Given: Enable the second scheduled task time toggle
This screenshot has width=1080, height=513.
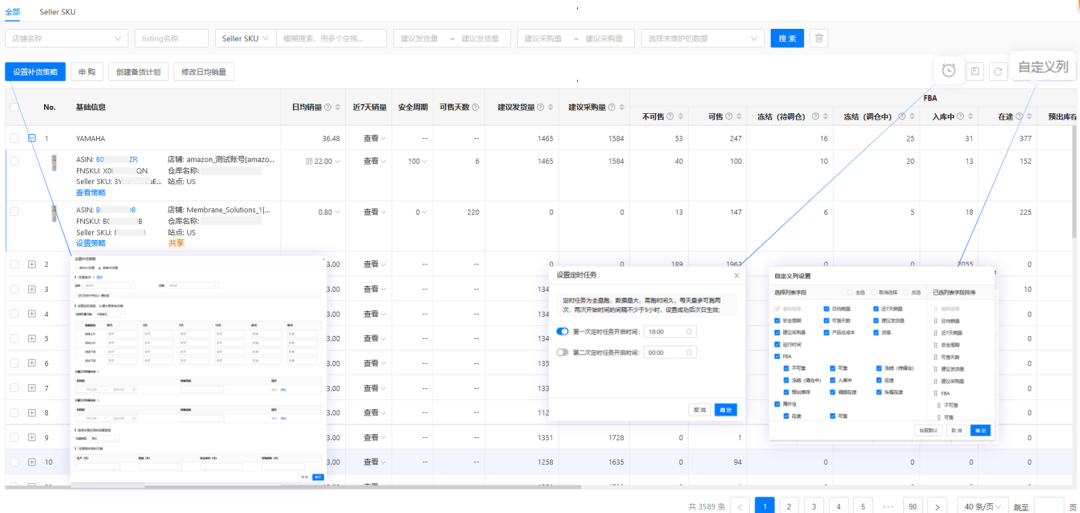Looking at the screenshot, I should (563, 352).
